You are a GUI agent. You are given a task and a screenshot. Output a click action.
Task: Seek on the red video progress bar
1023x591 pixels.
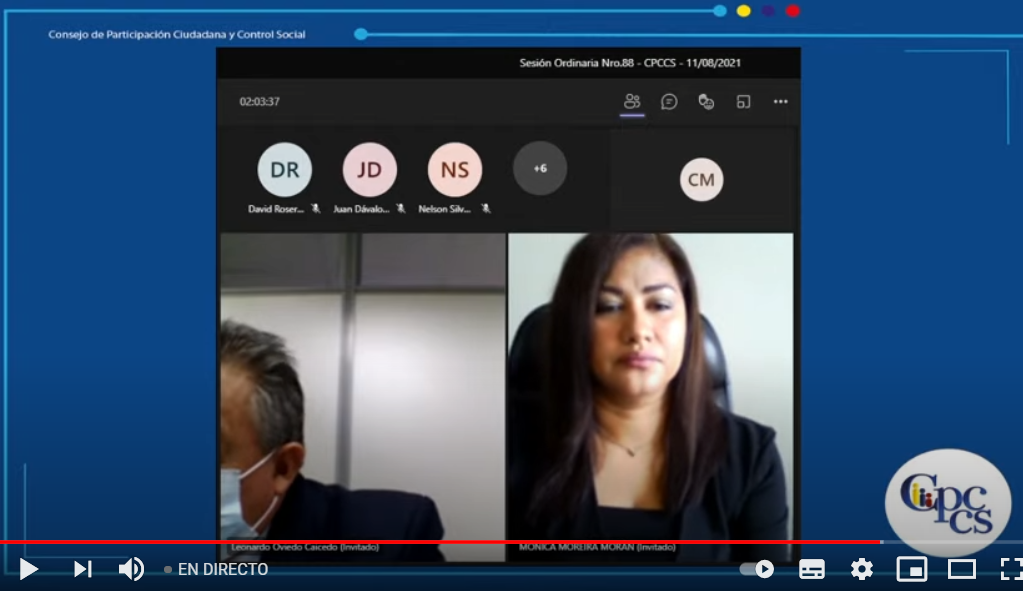440,541
